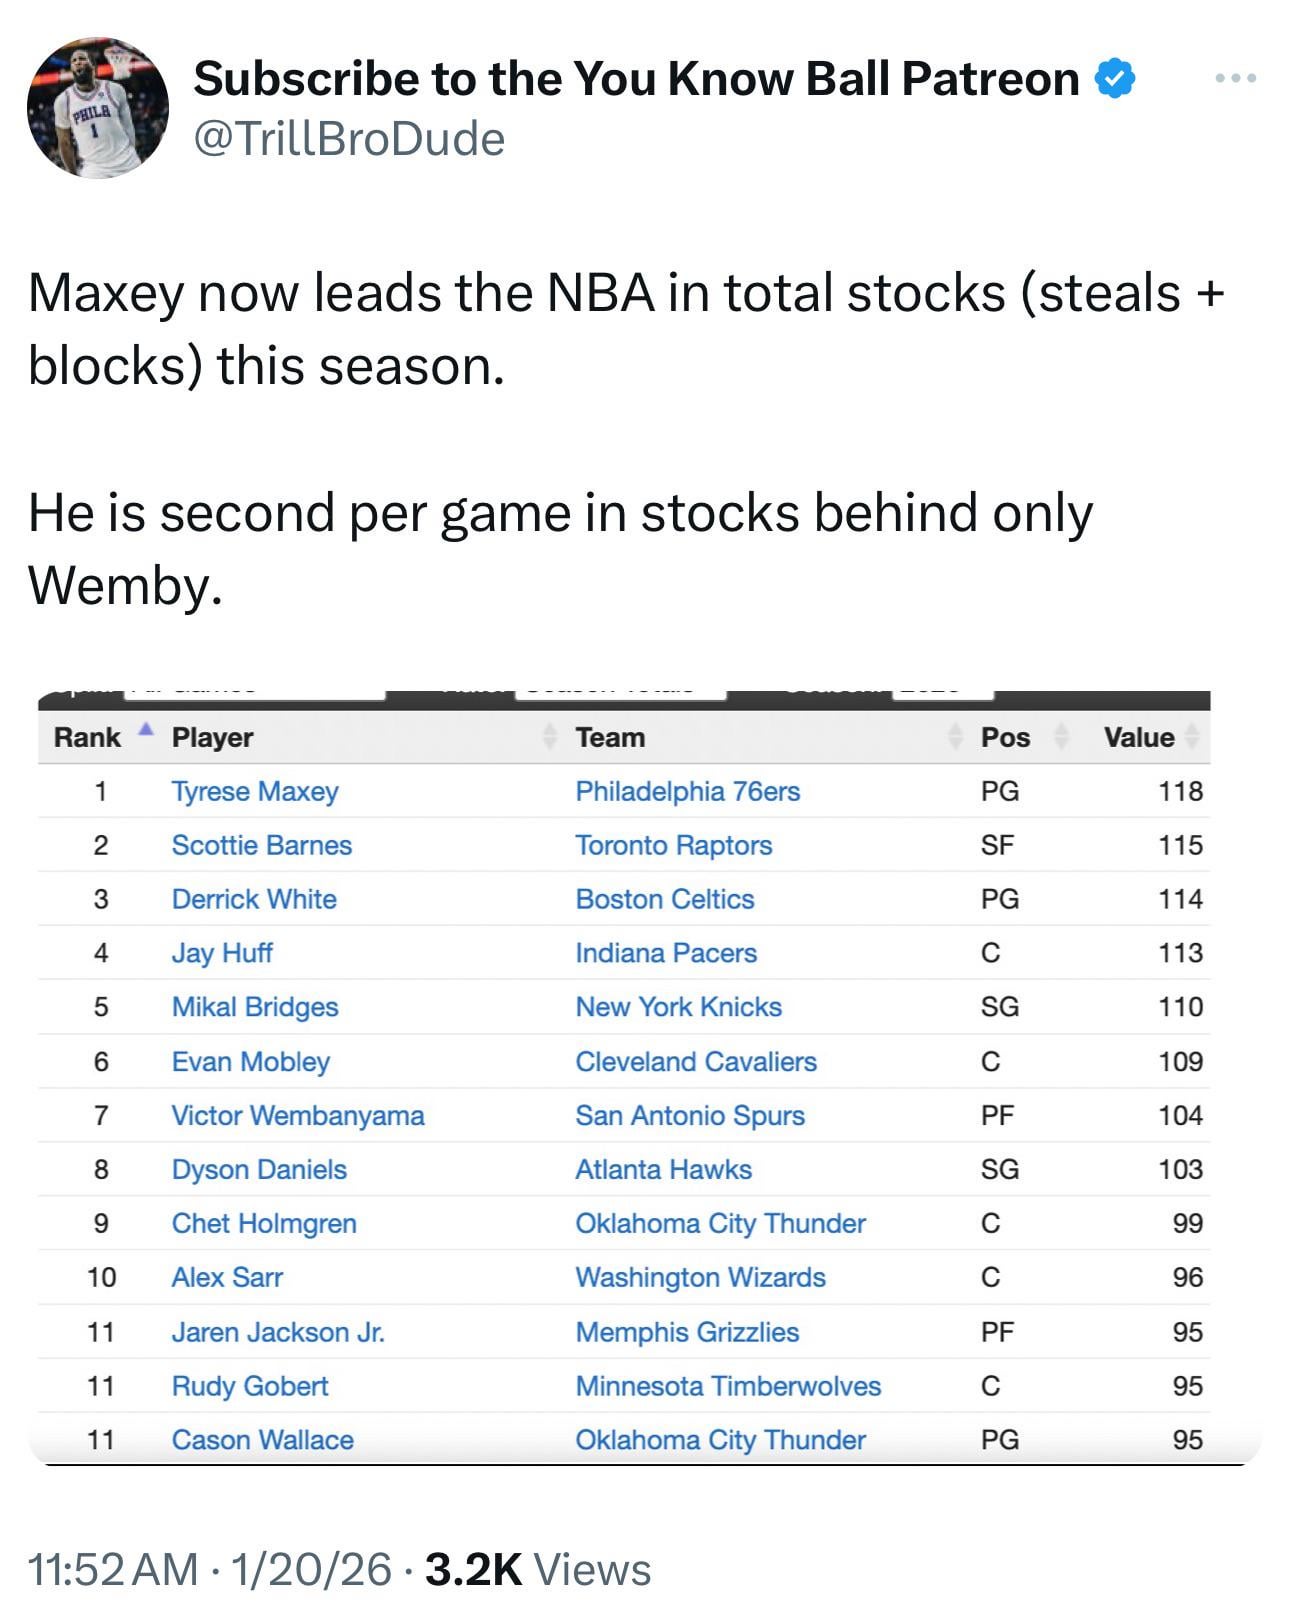Open Tyrese Maxey's player link
1290x1613 pixels.
pos(255,791)
